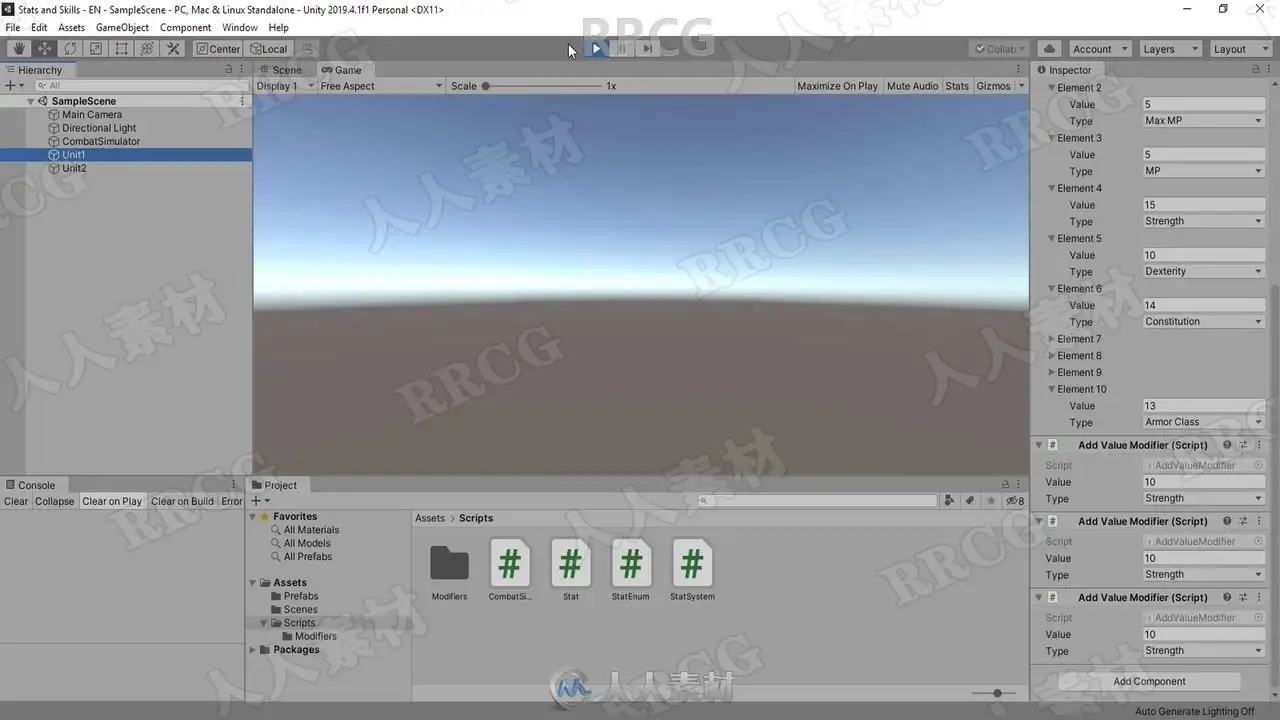Open the cloud services icon
The height and width of the screenshot is (720, 1280).
pyautogui.click(x=1049, y=48)
